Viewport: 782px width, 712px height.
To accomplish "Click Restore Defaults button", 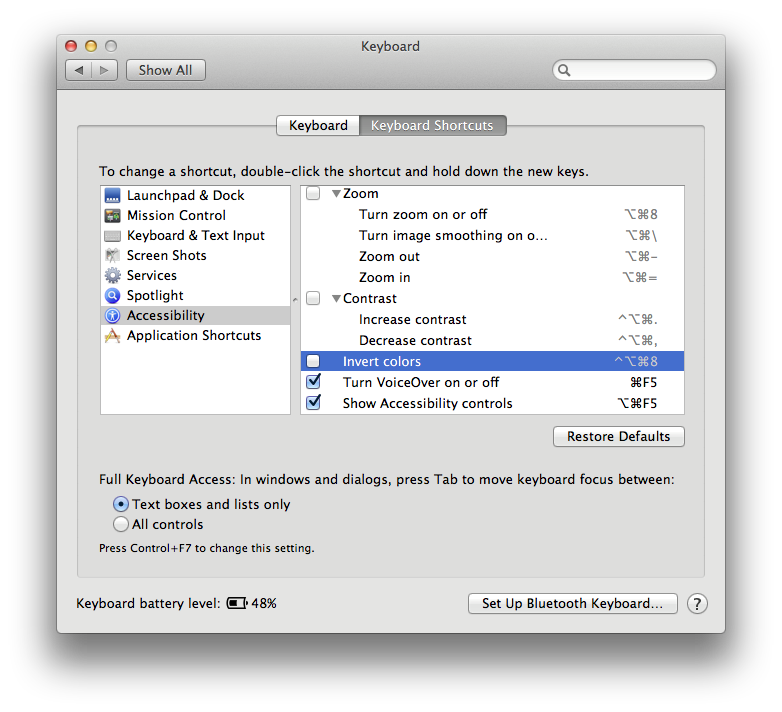I will (x=618, y=436).
